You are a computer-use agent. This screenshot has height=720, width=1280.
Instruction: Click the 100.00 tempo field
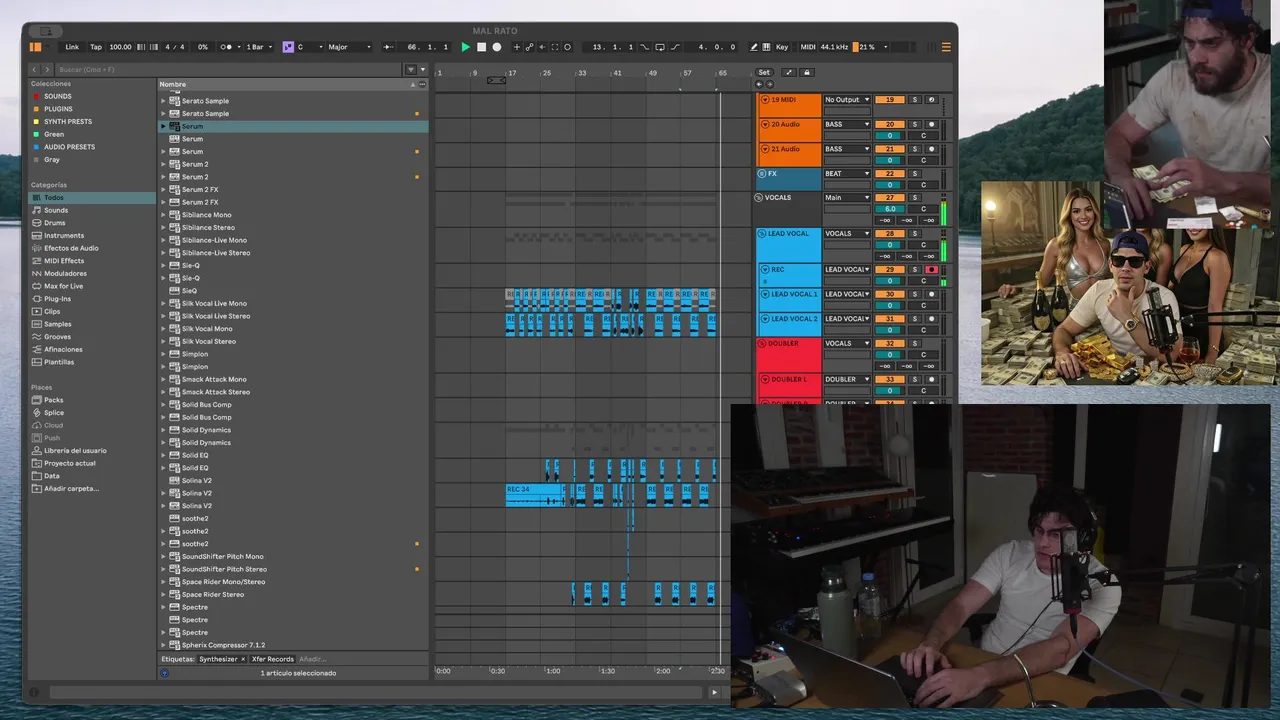coord(120,47)
